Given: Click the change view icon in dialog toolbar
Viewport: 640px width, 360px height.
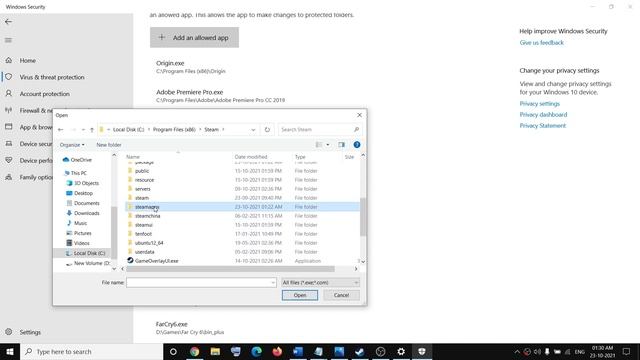Looking at the screenshot, I should [x=319, y=144].
